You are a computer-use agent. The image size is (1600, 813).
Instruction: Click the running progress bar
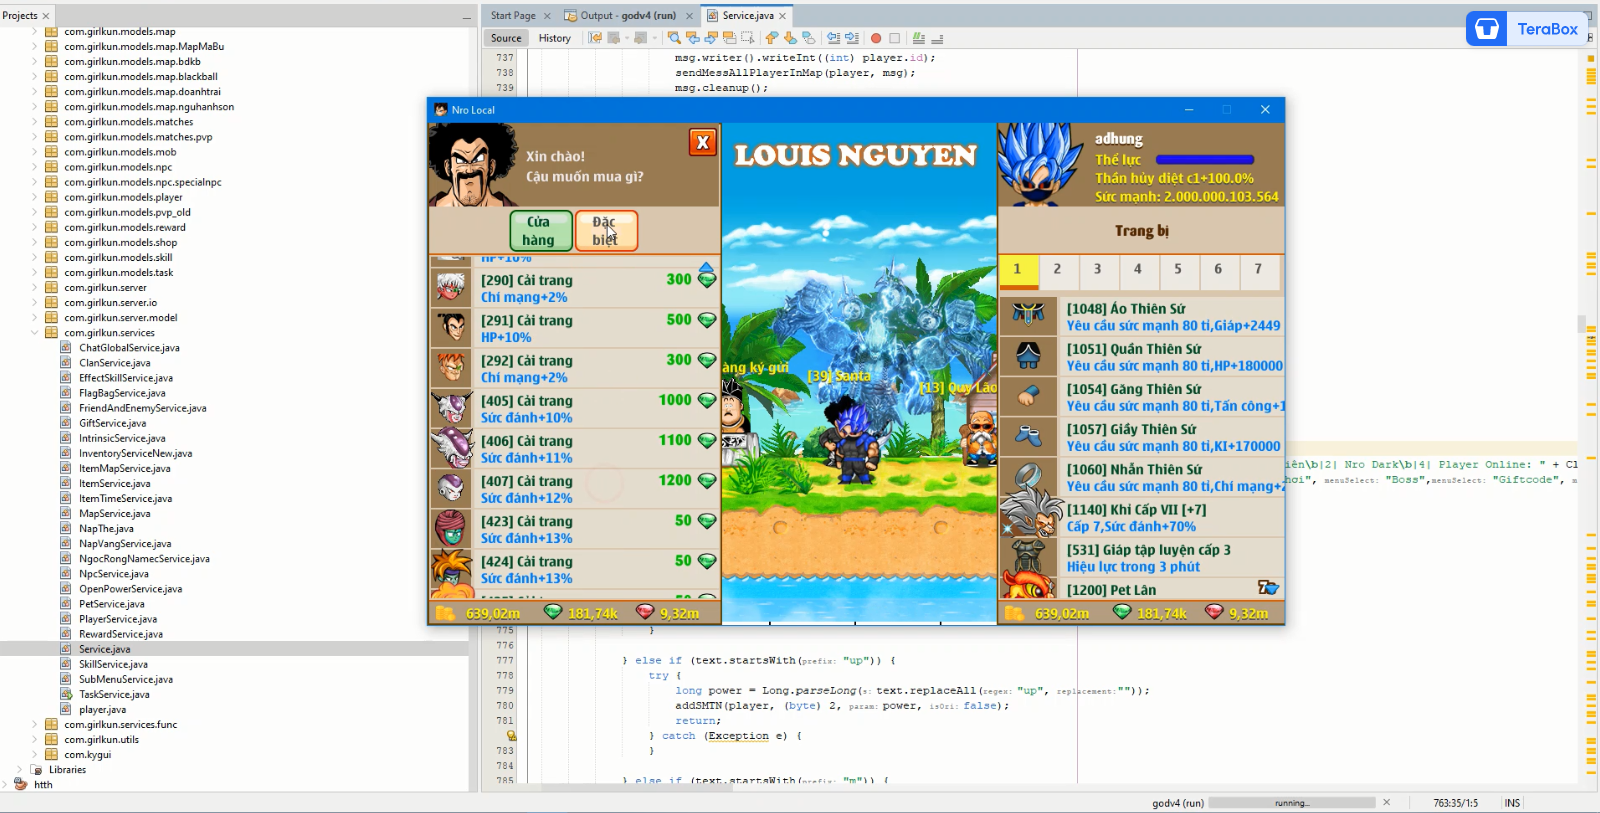[x=1292, y=803]
